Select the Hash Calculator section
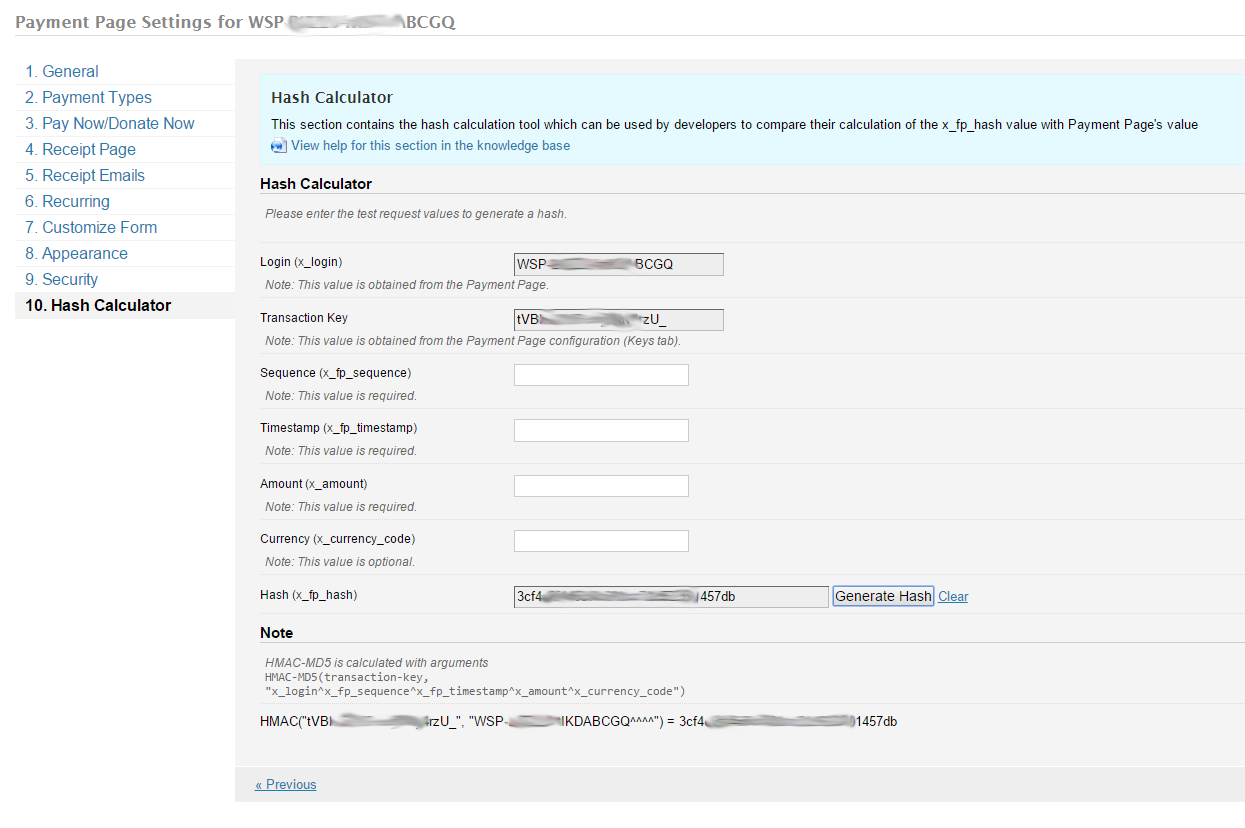Viewport: 1245px width, 828px height. coord(98,305)
